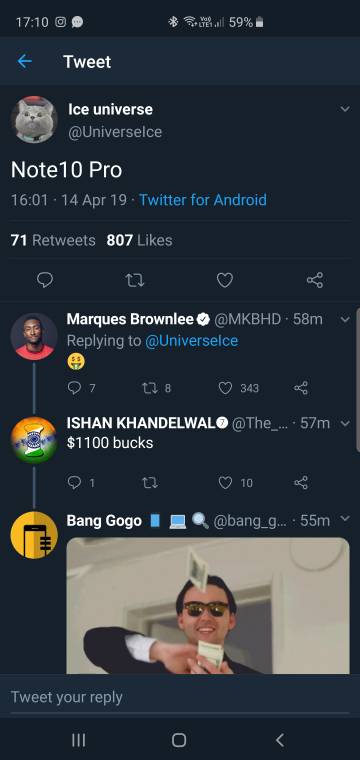This screenshot has width=360, height=760.
Task: Tap the Tweet your reply field
Action: coord(180,697)
